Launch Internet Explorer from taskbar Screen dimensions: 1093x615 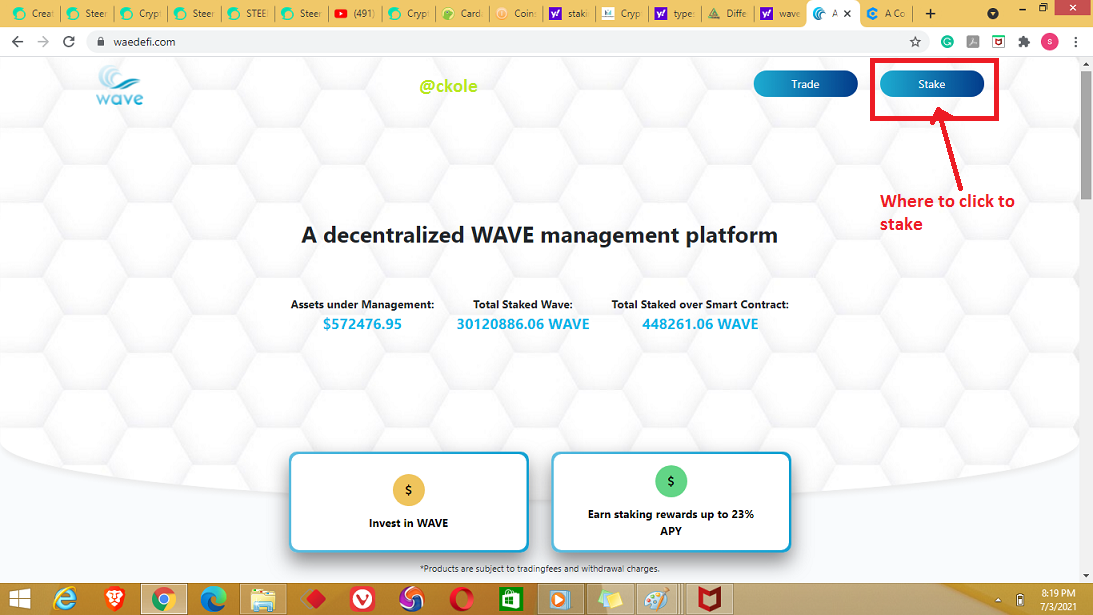[x=66, y=599]
